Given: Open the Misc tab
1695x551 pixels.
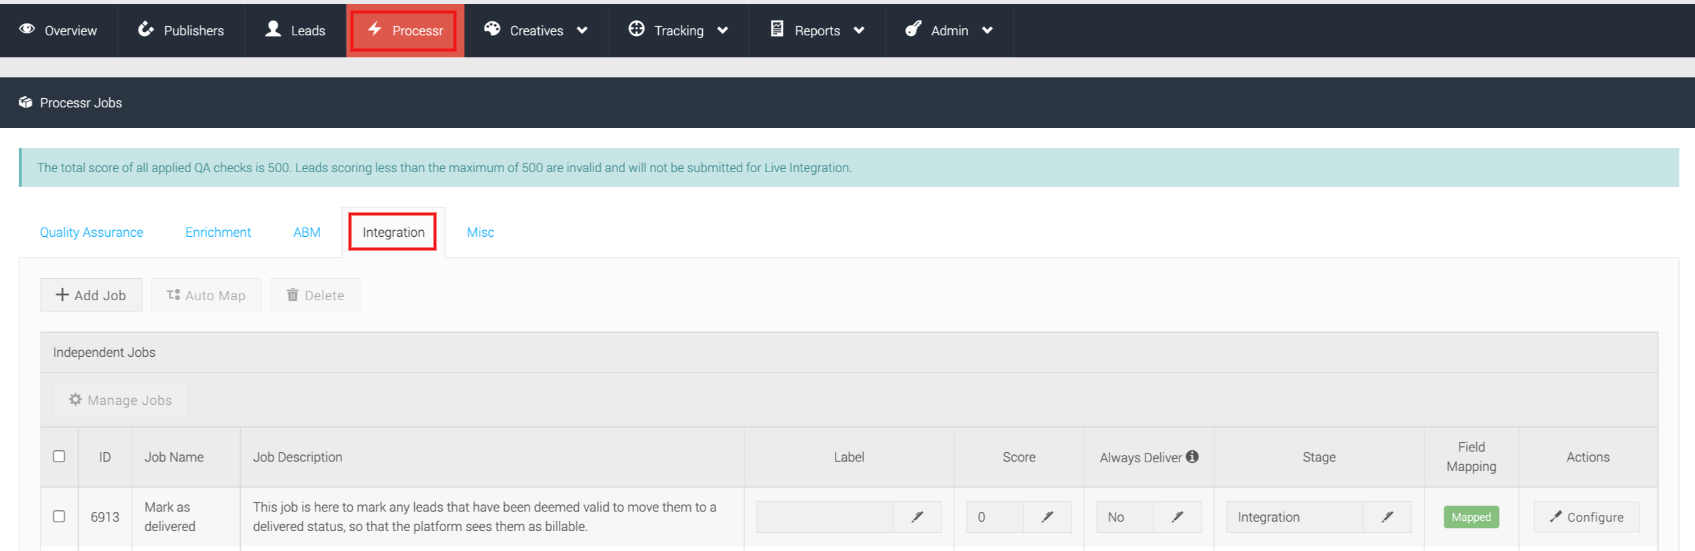Looking at the screenshot, I should coord(480,232).
